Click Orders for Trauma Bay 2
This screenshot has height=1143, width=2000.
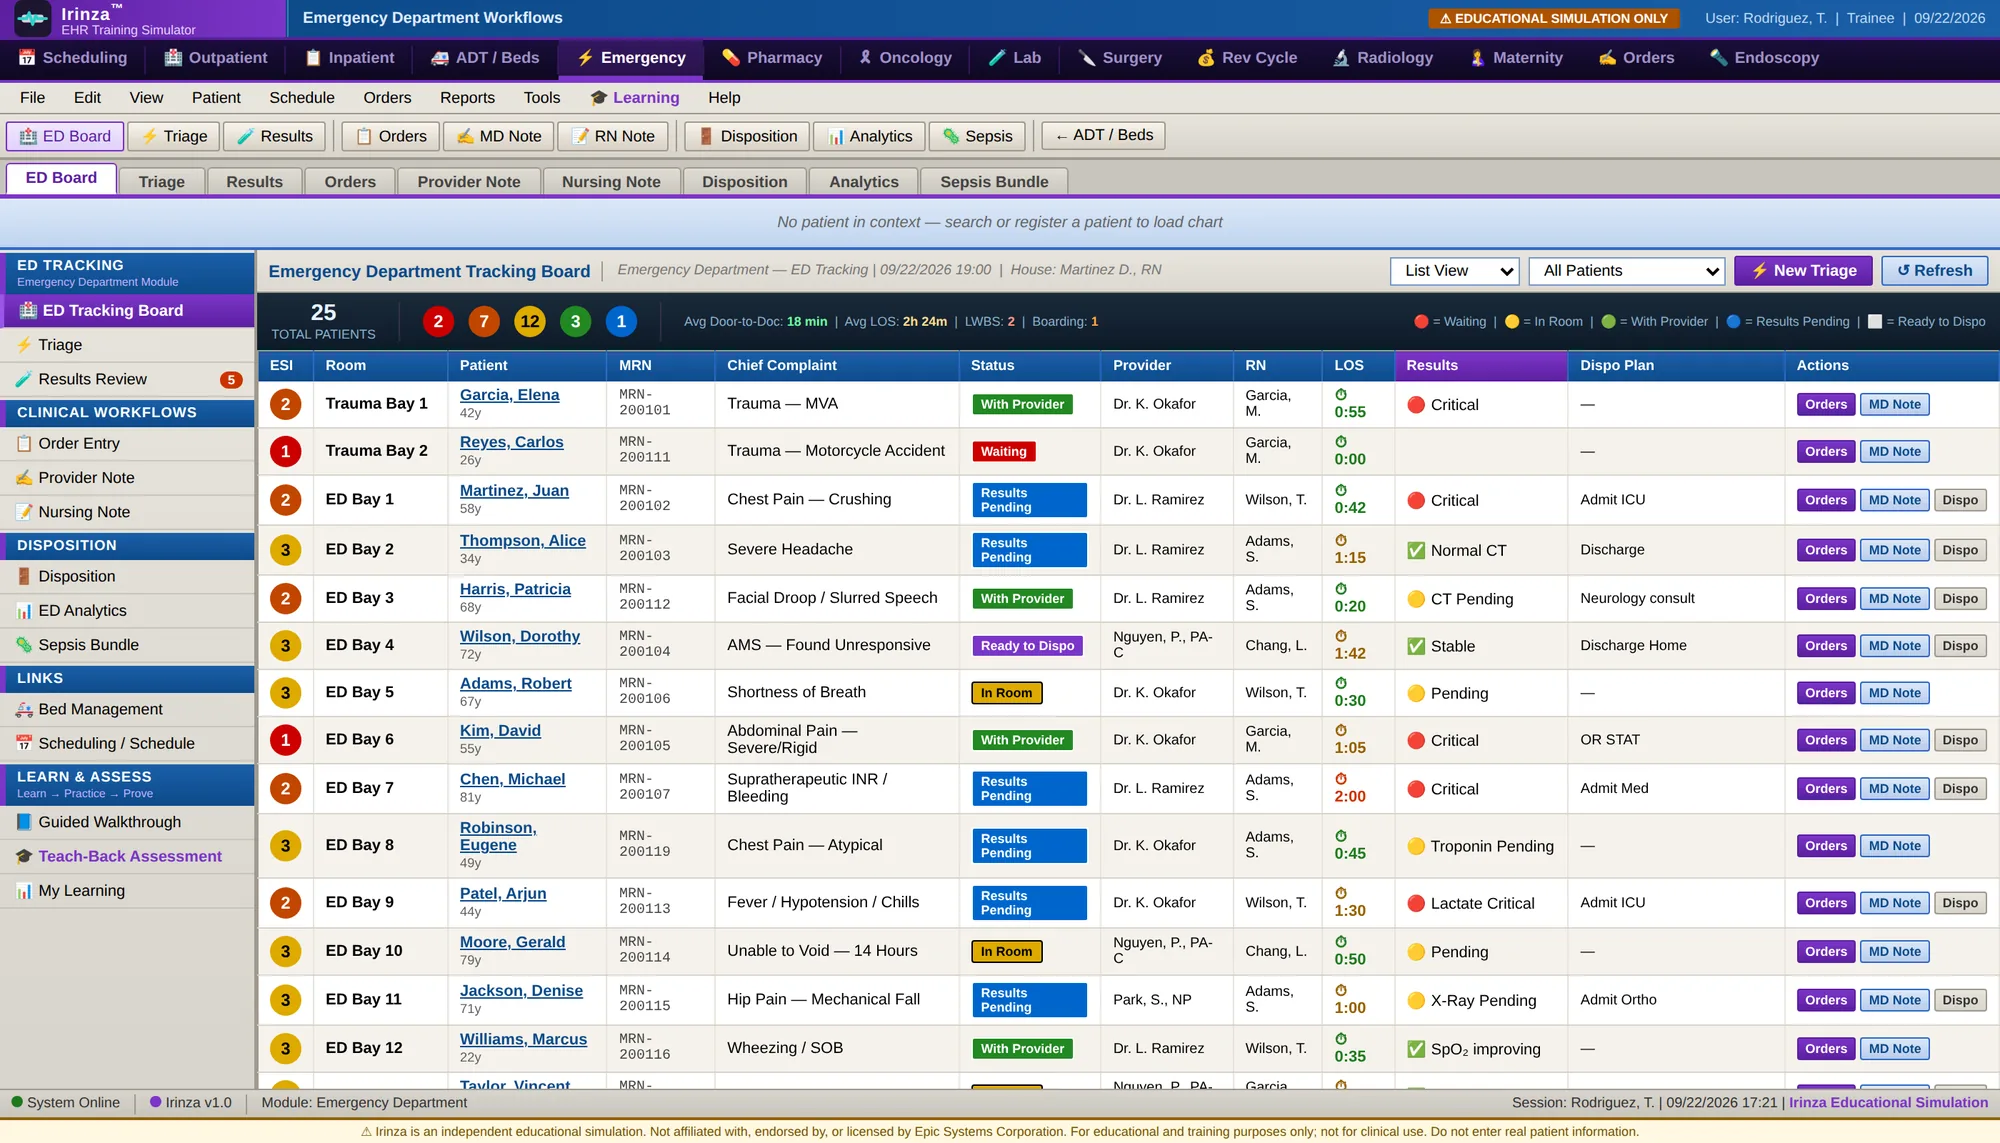pos(1825,452)
